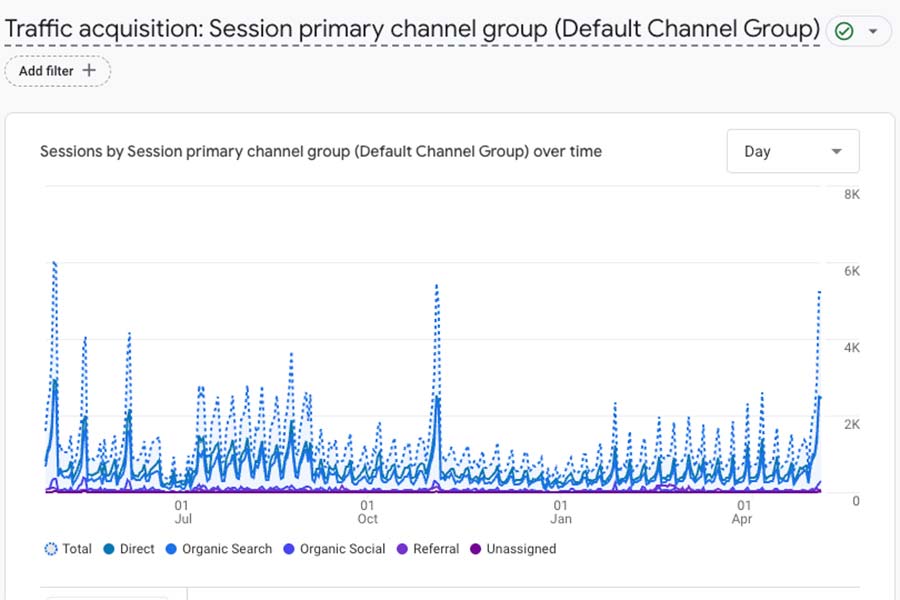Click the Referral legend color dot
This screenshot has height=600, width=900.
(x=404, y=549)
